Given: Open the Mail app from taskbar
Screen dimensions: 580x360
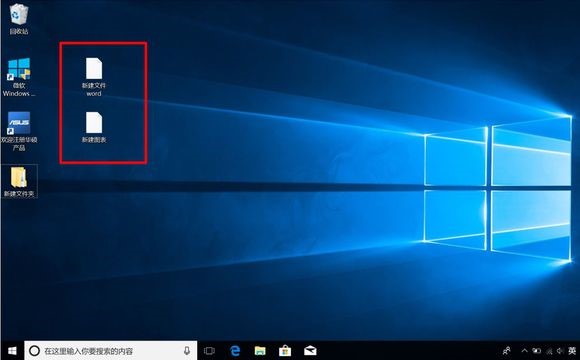Looking at the screenshot, I should click(310, 350).
